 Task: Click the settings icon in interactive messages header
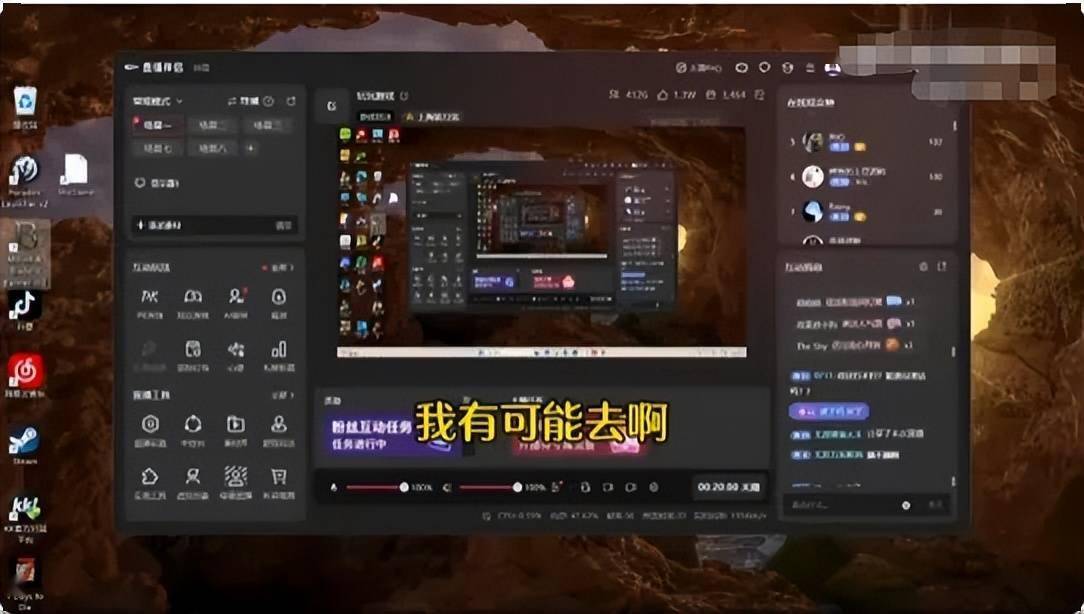(923, 267)
